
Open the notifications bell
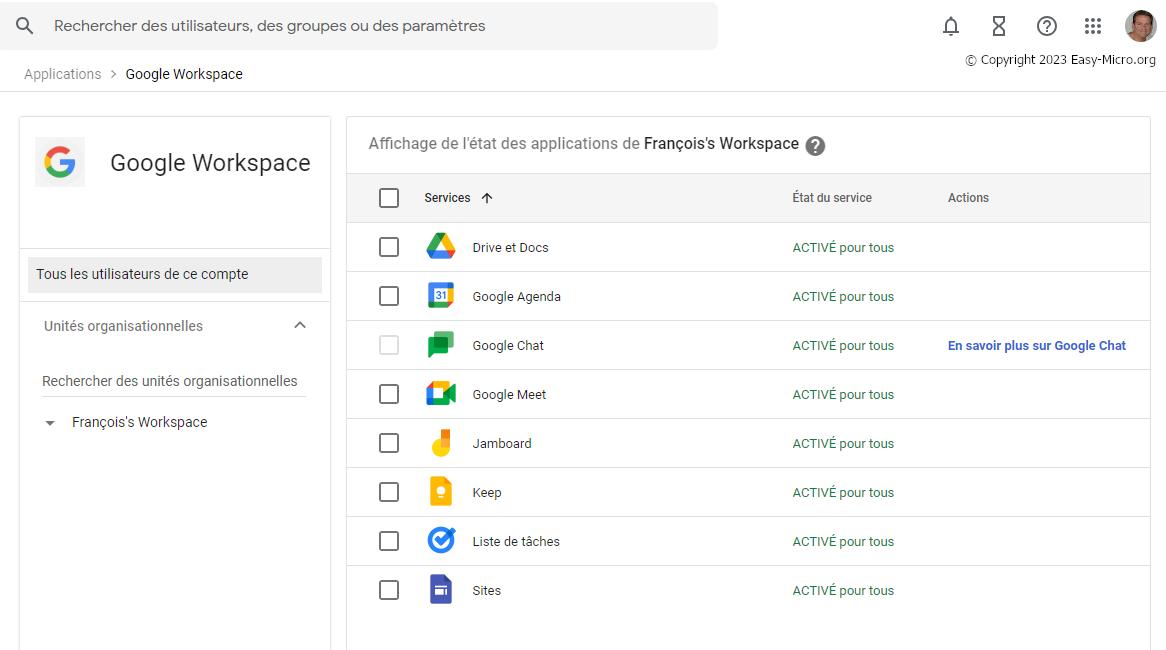pos(950,27)
